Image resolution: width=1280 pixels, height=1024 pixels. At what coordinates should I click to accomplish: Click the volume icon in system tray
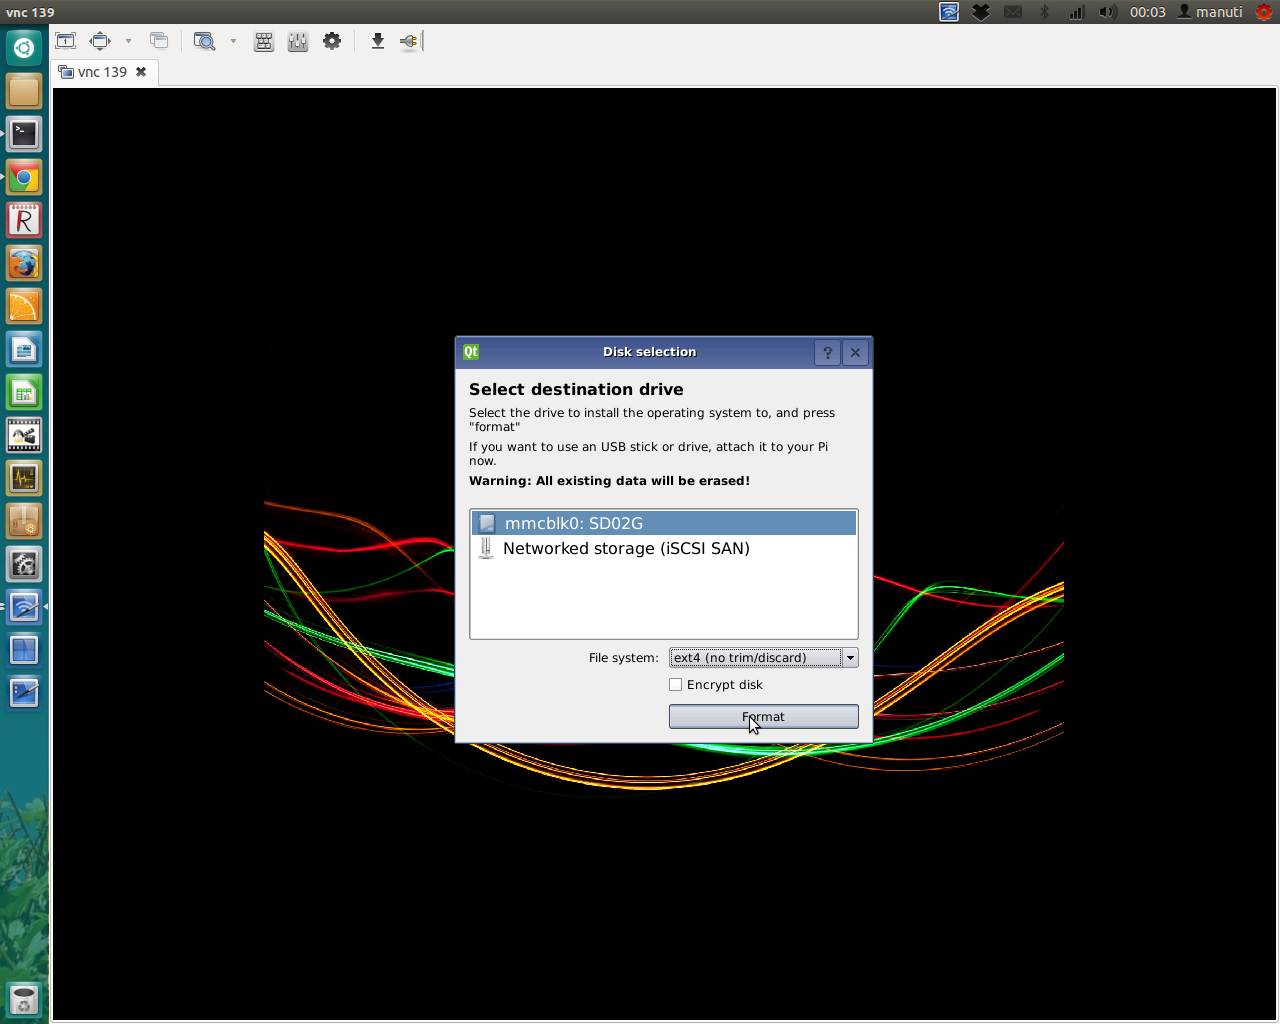tap(1107, 12)
